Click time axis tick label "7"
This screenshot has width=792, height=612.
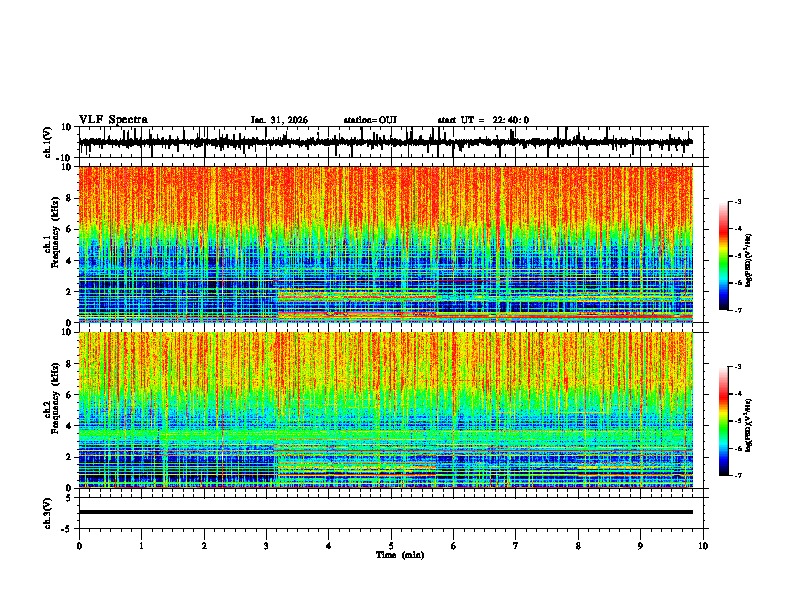516,546
